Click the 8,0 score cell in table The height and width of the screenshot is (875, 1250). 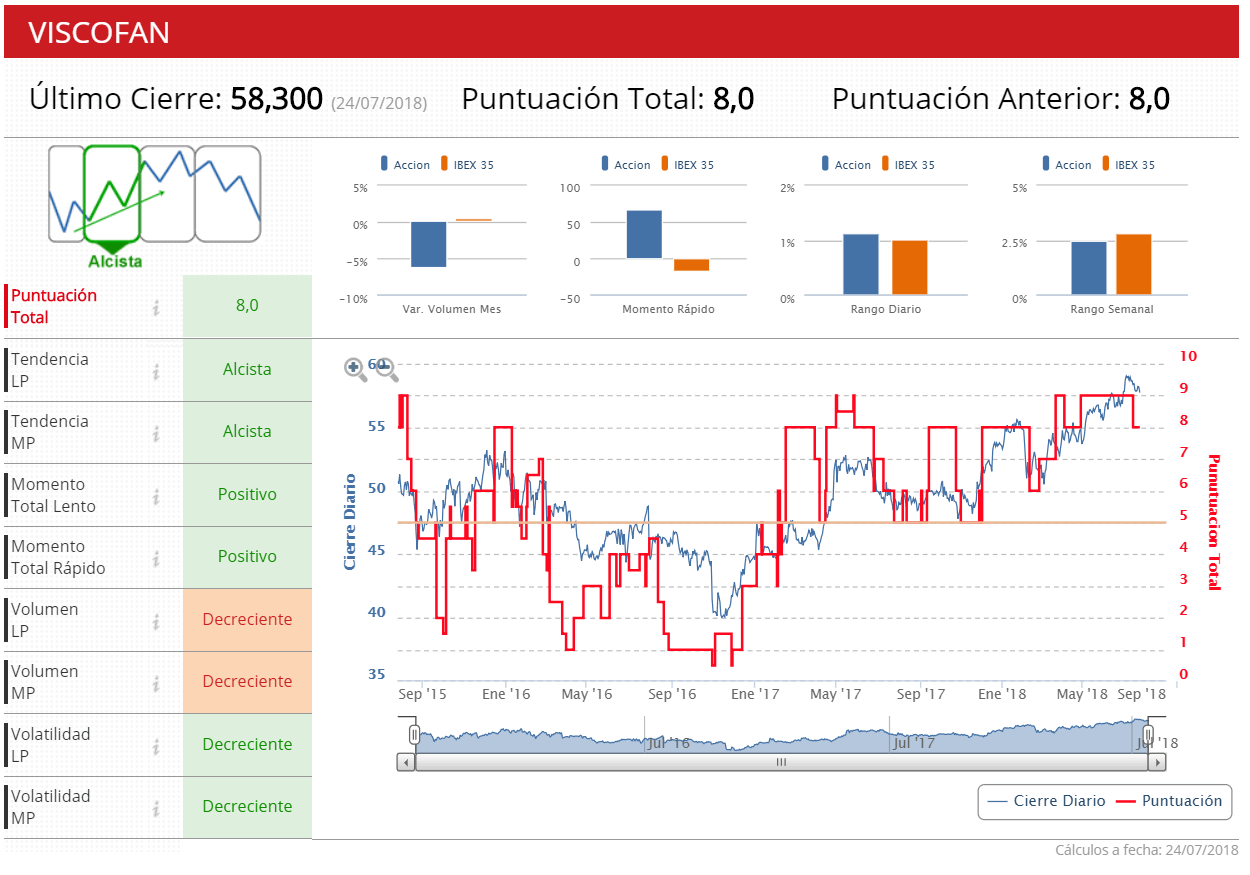[x=247, y=306]
